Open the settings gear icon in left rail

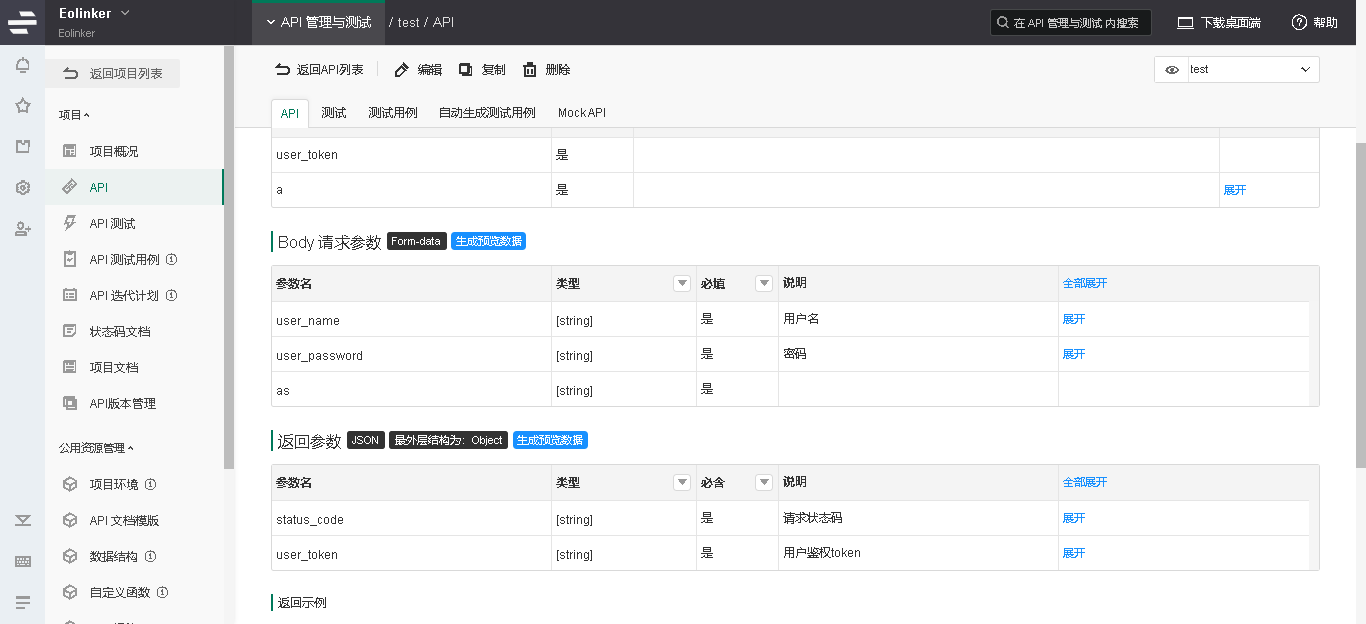22,188
